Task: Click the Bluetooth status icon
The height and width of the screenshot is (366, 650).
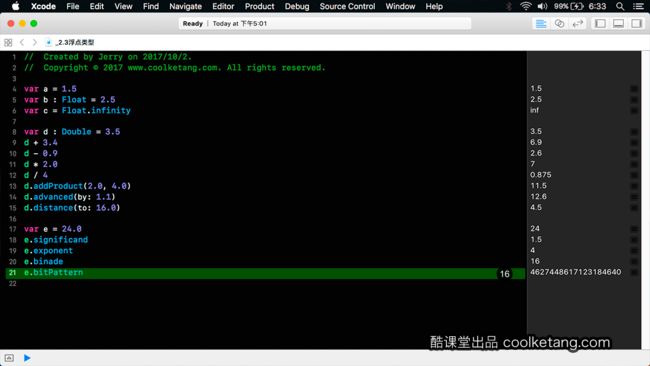Action: coord(509,6)
